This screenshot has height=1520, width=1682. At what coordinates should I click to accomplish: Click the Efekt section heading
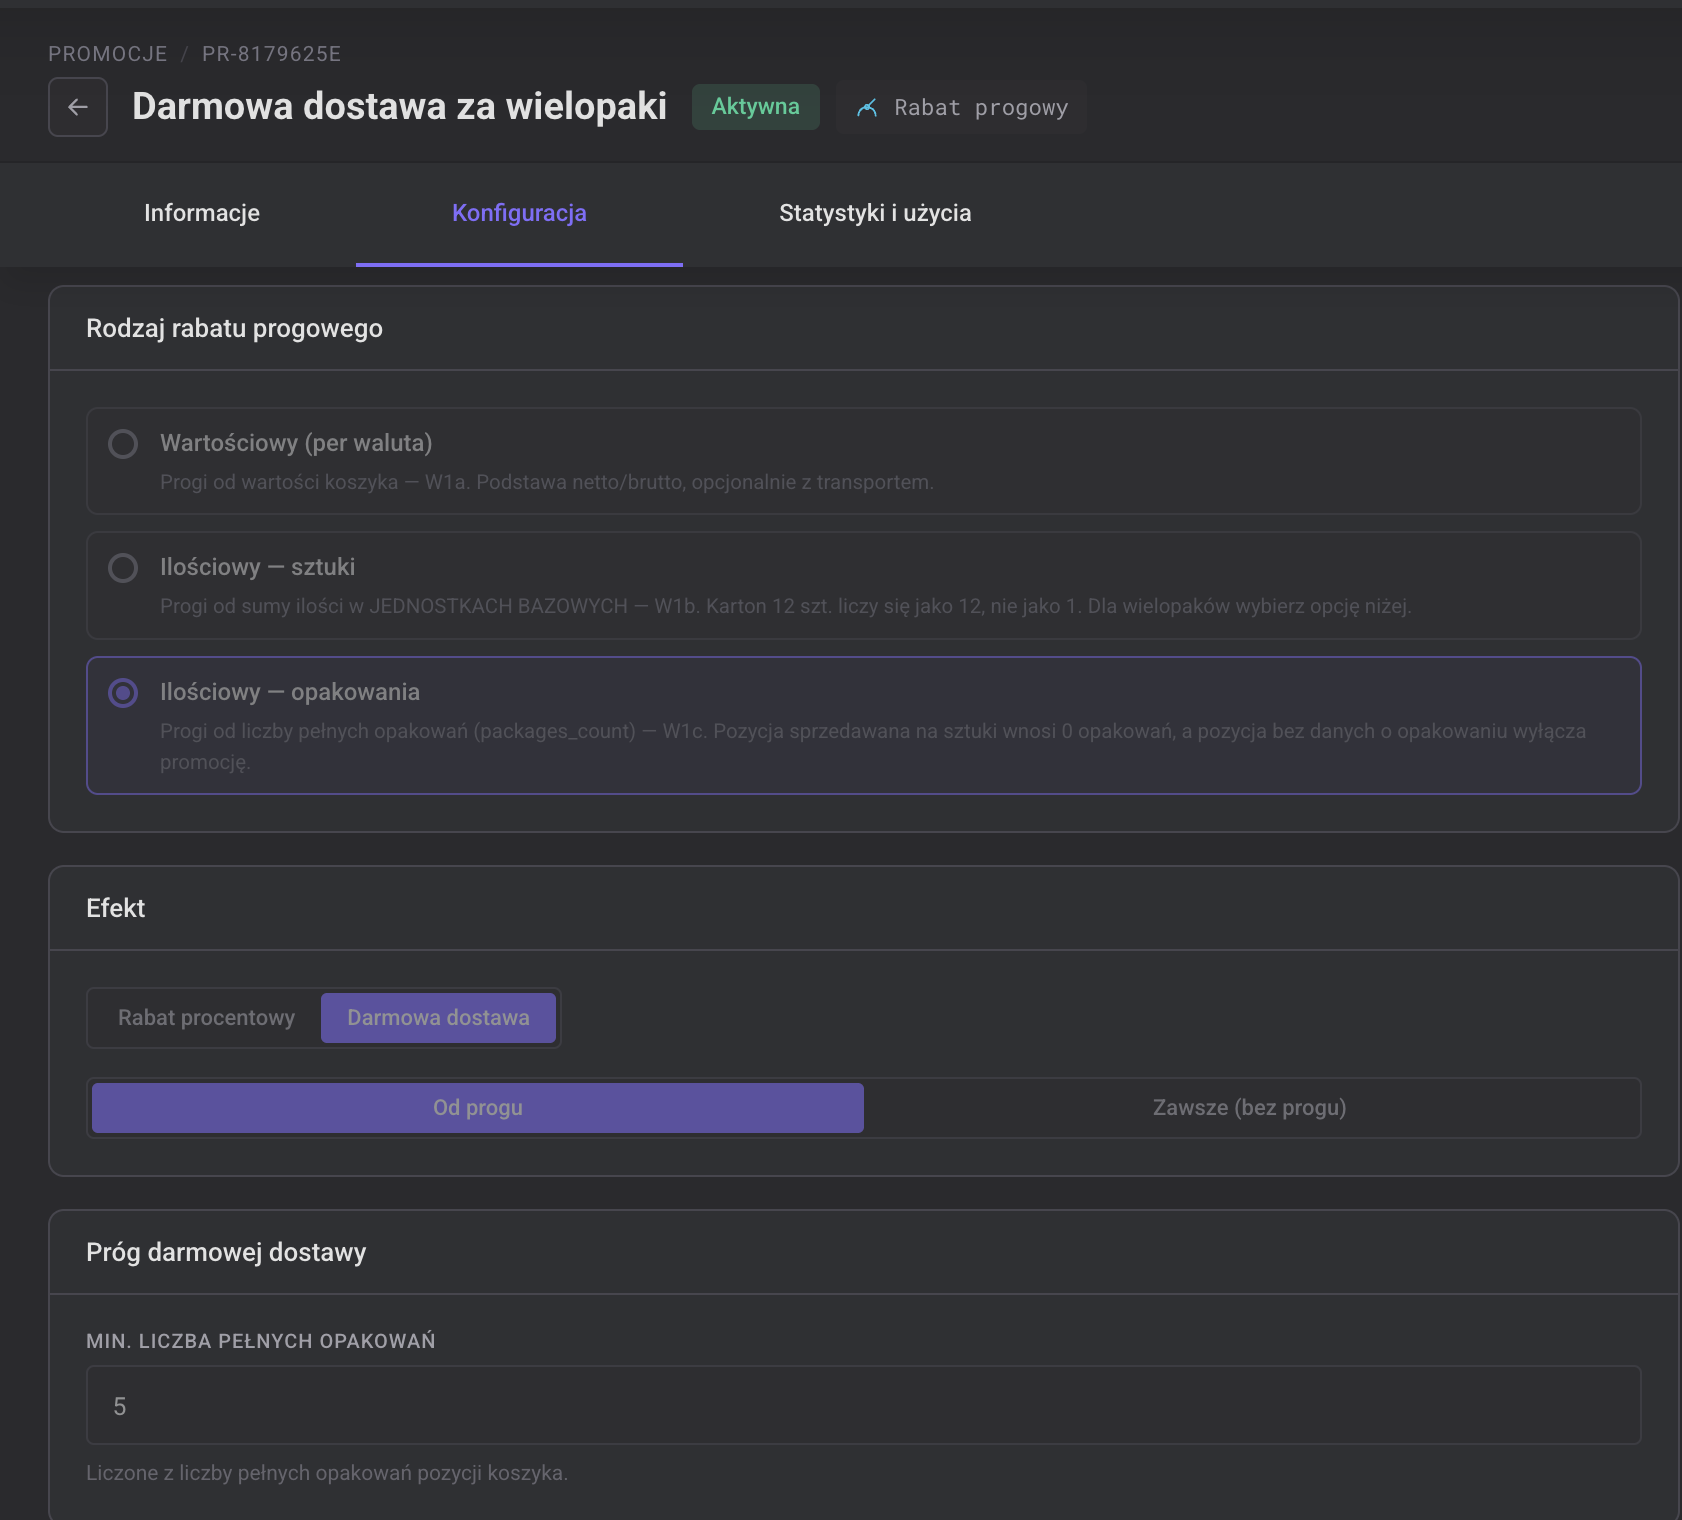click(x=115, y=908)
